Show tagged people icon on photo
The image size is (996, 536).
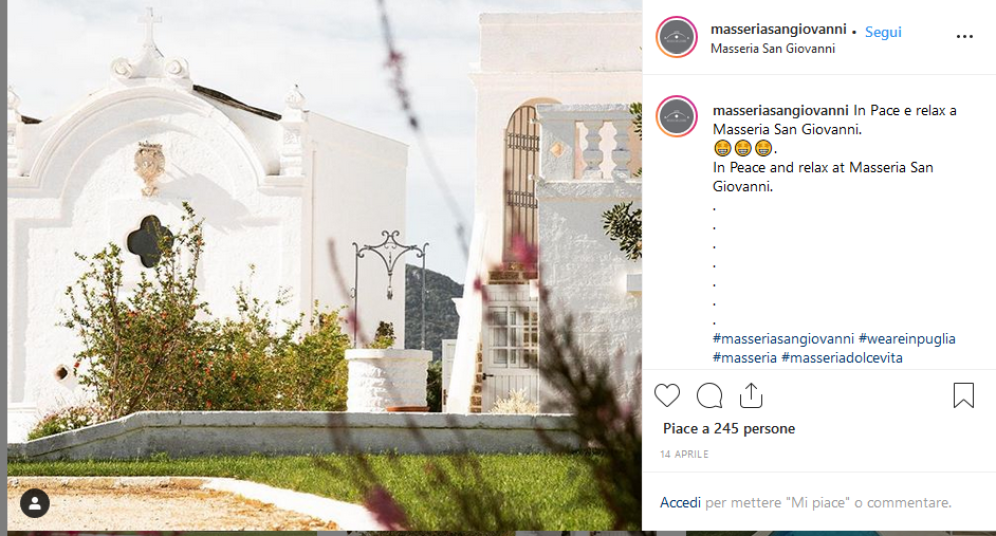tap(35, 503)
